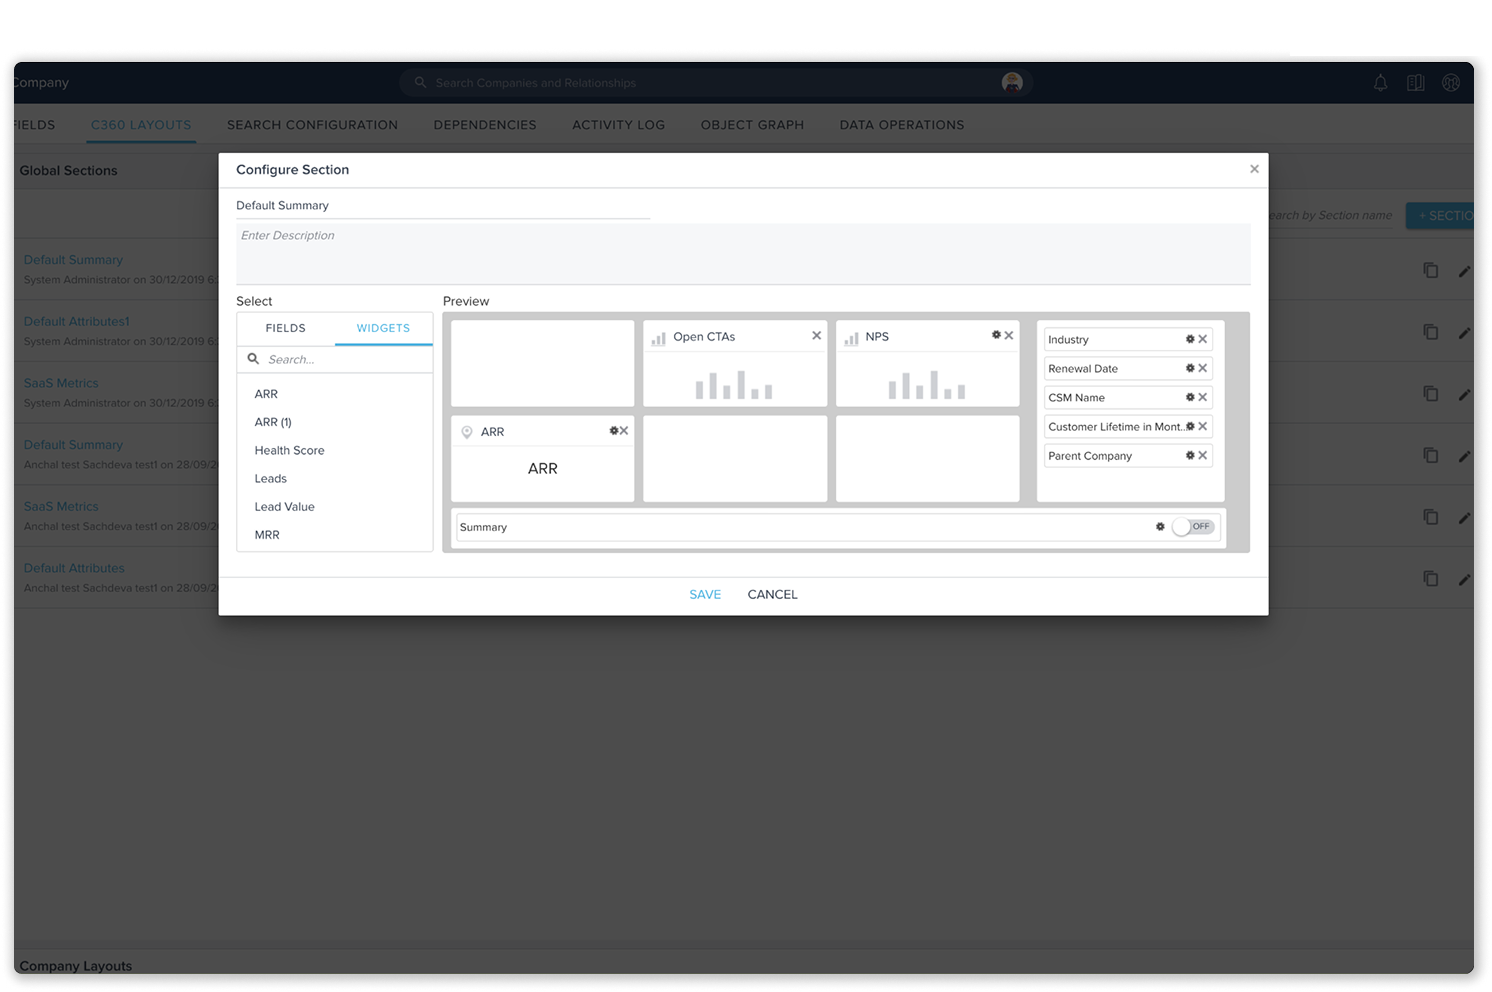Select ARR (1) in widget list
This screenshot has height=992, width=1492.
click(273, 422)
